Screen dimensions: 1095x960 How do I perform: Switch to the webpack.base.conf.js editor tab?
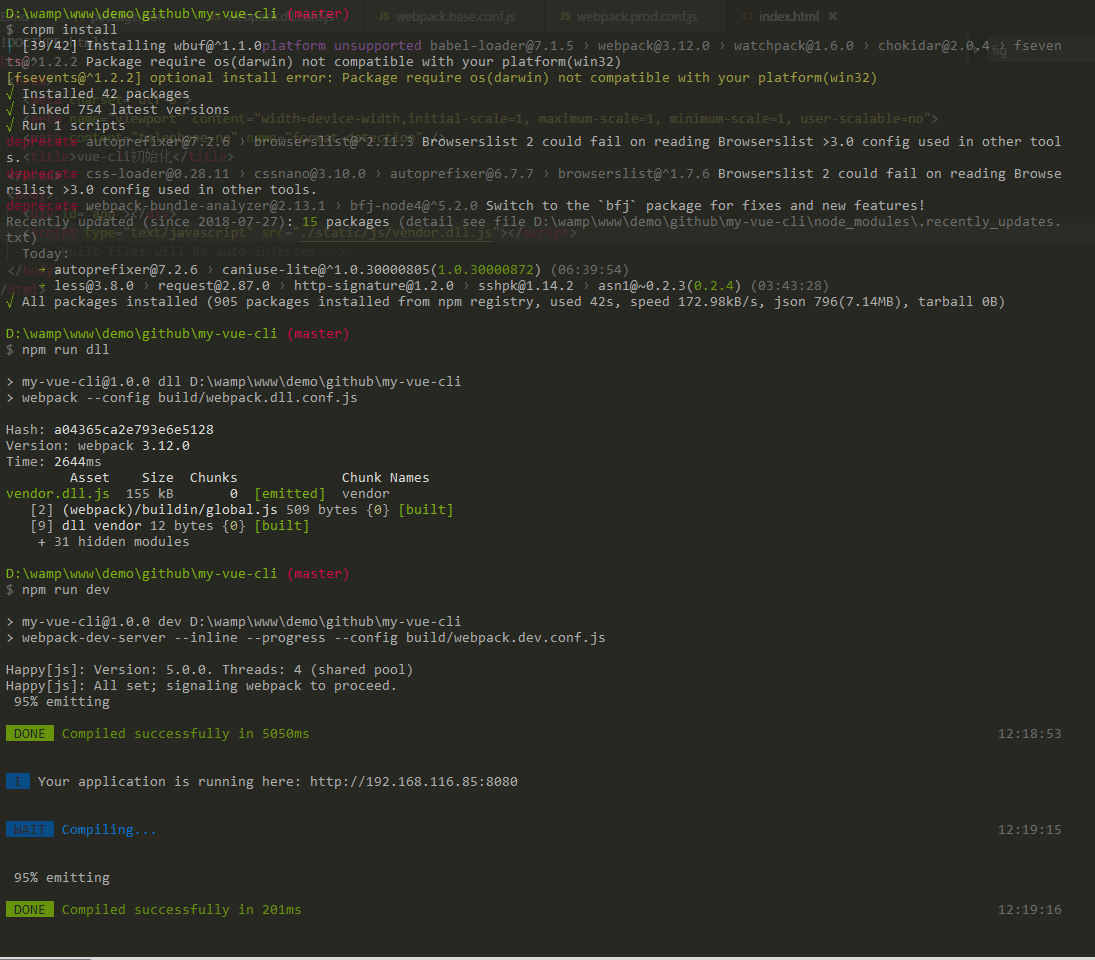pos(447,16)
